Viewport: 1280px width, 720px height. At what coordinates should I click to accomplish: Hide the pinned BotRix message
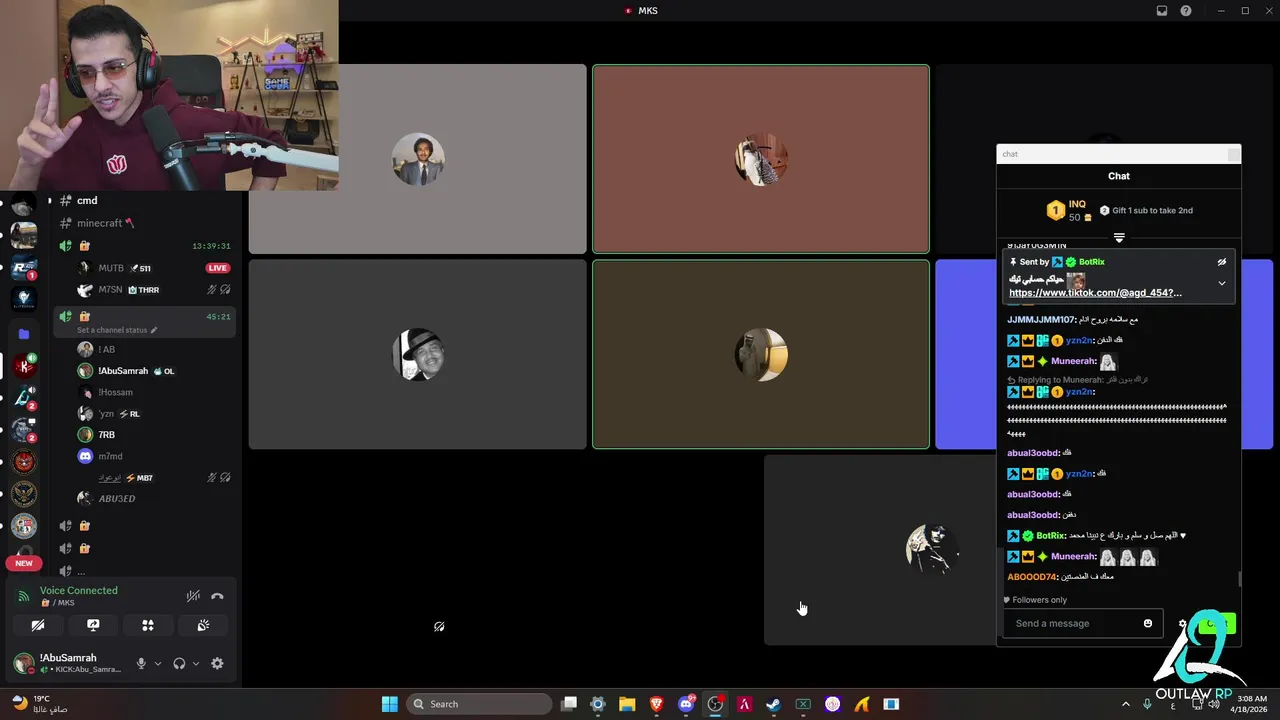[1221, 262]
